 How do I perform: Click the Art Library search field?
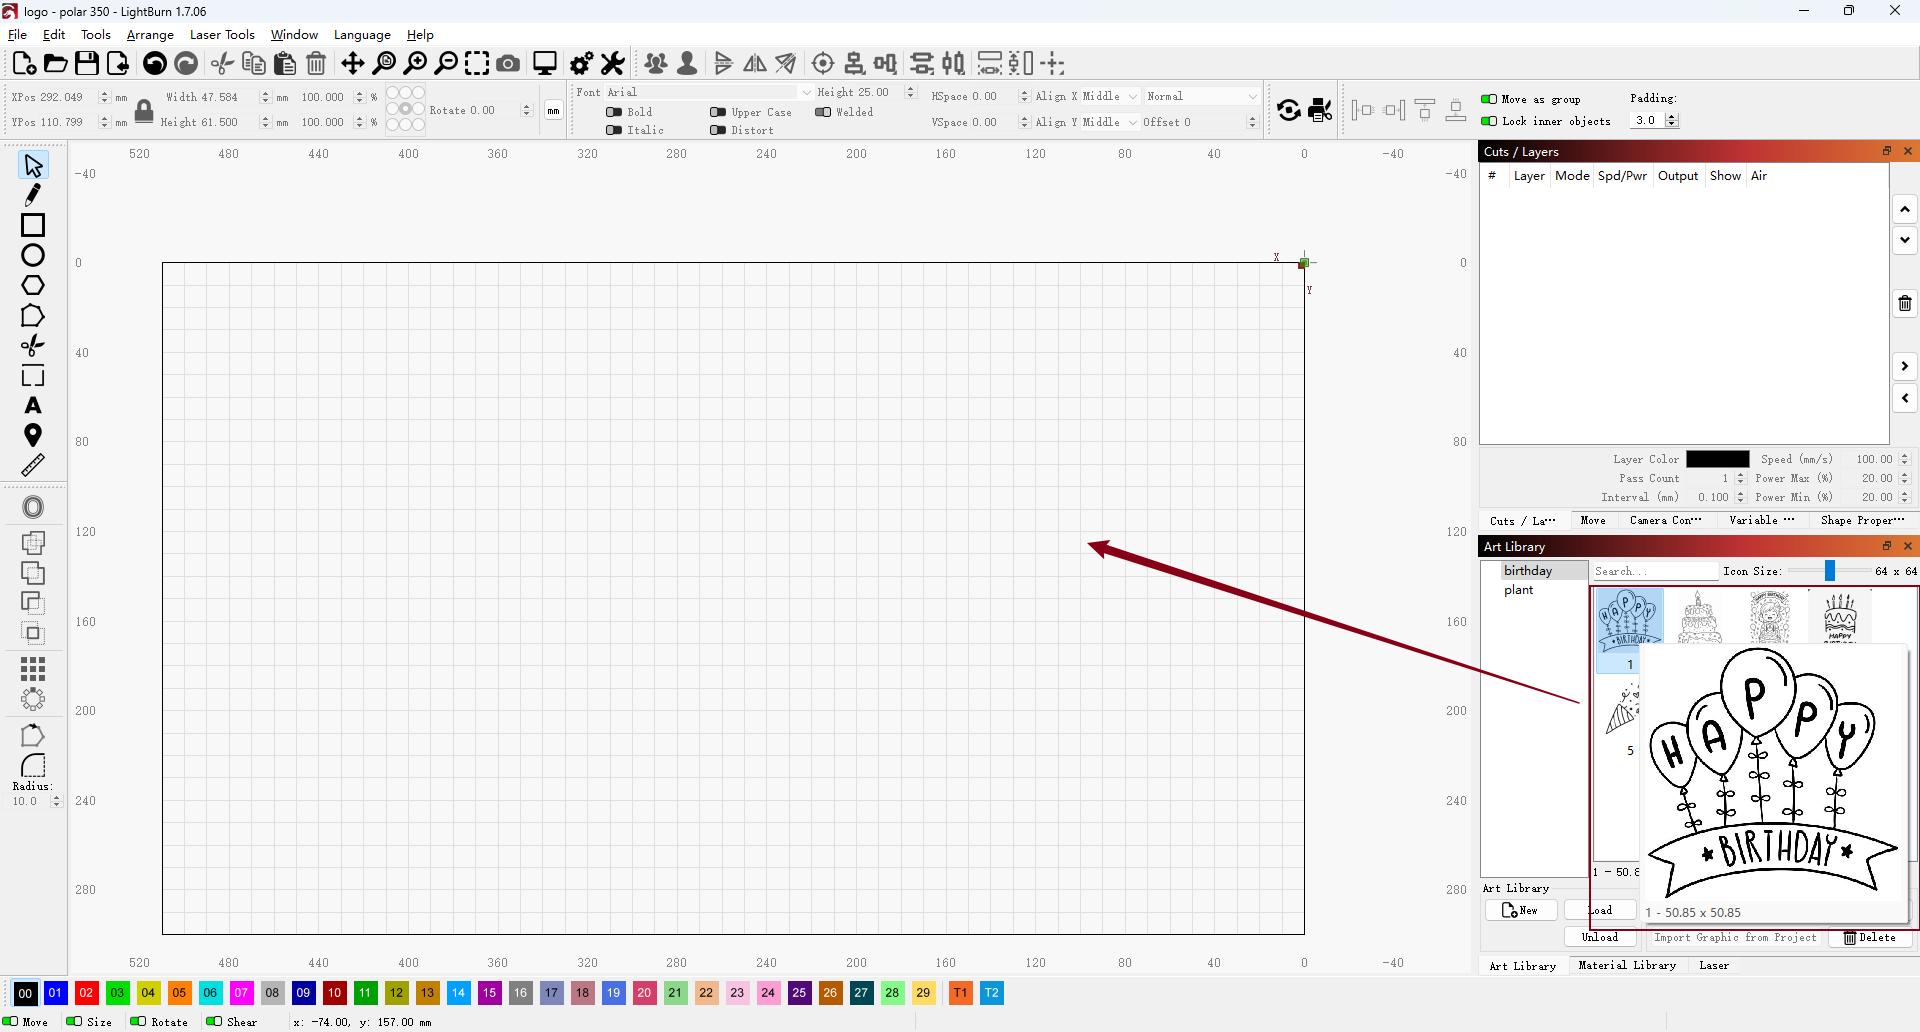[1654, 571]
